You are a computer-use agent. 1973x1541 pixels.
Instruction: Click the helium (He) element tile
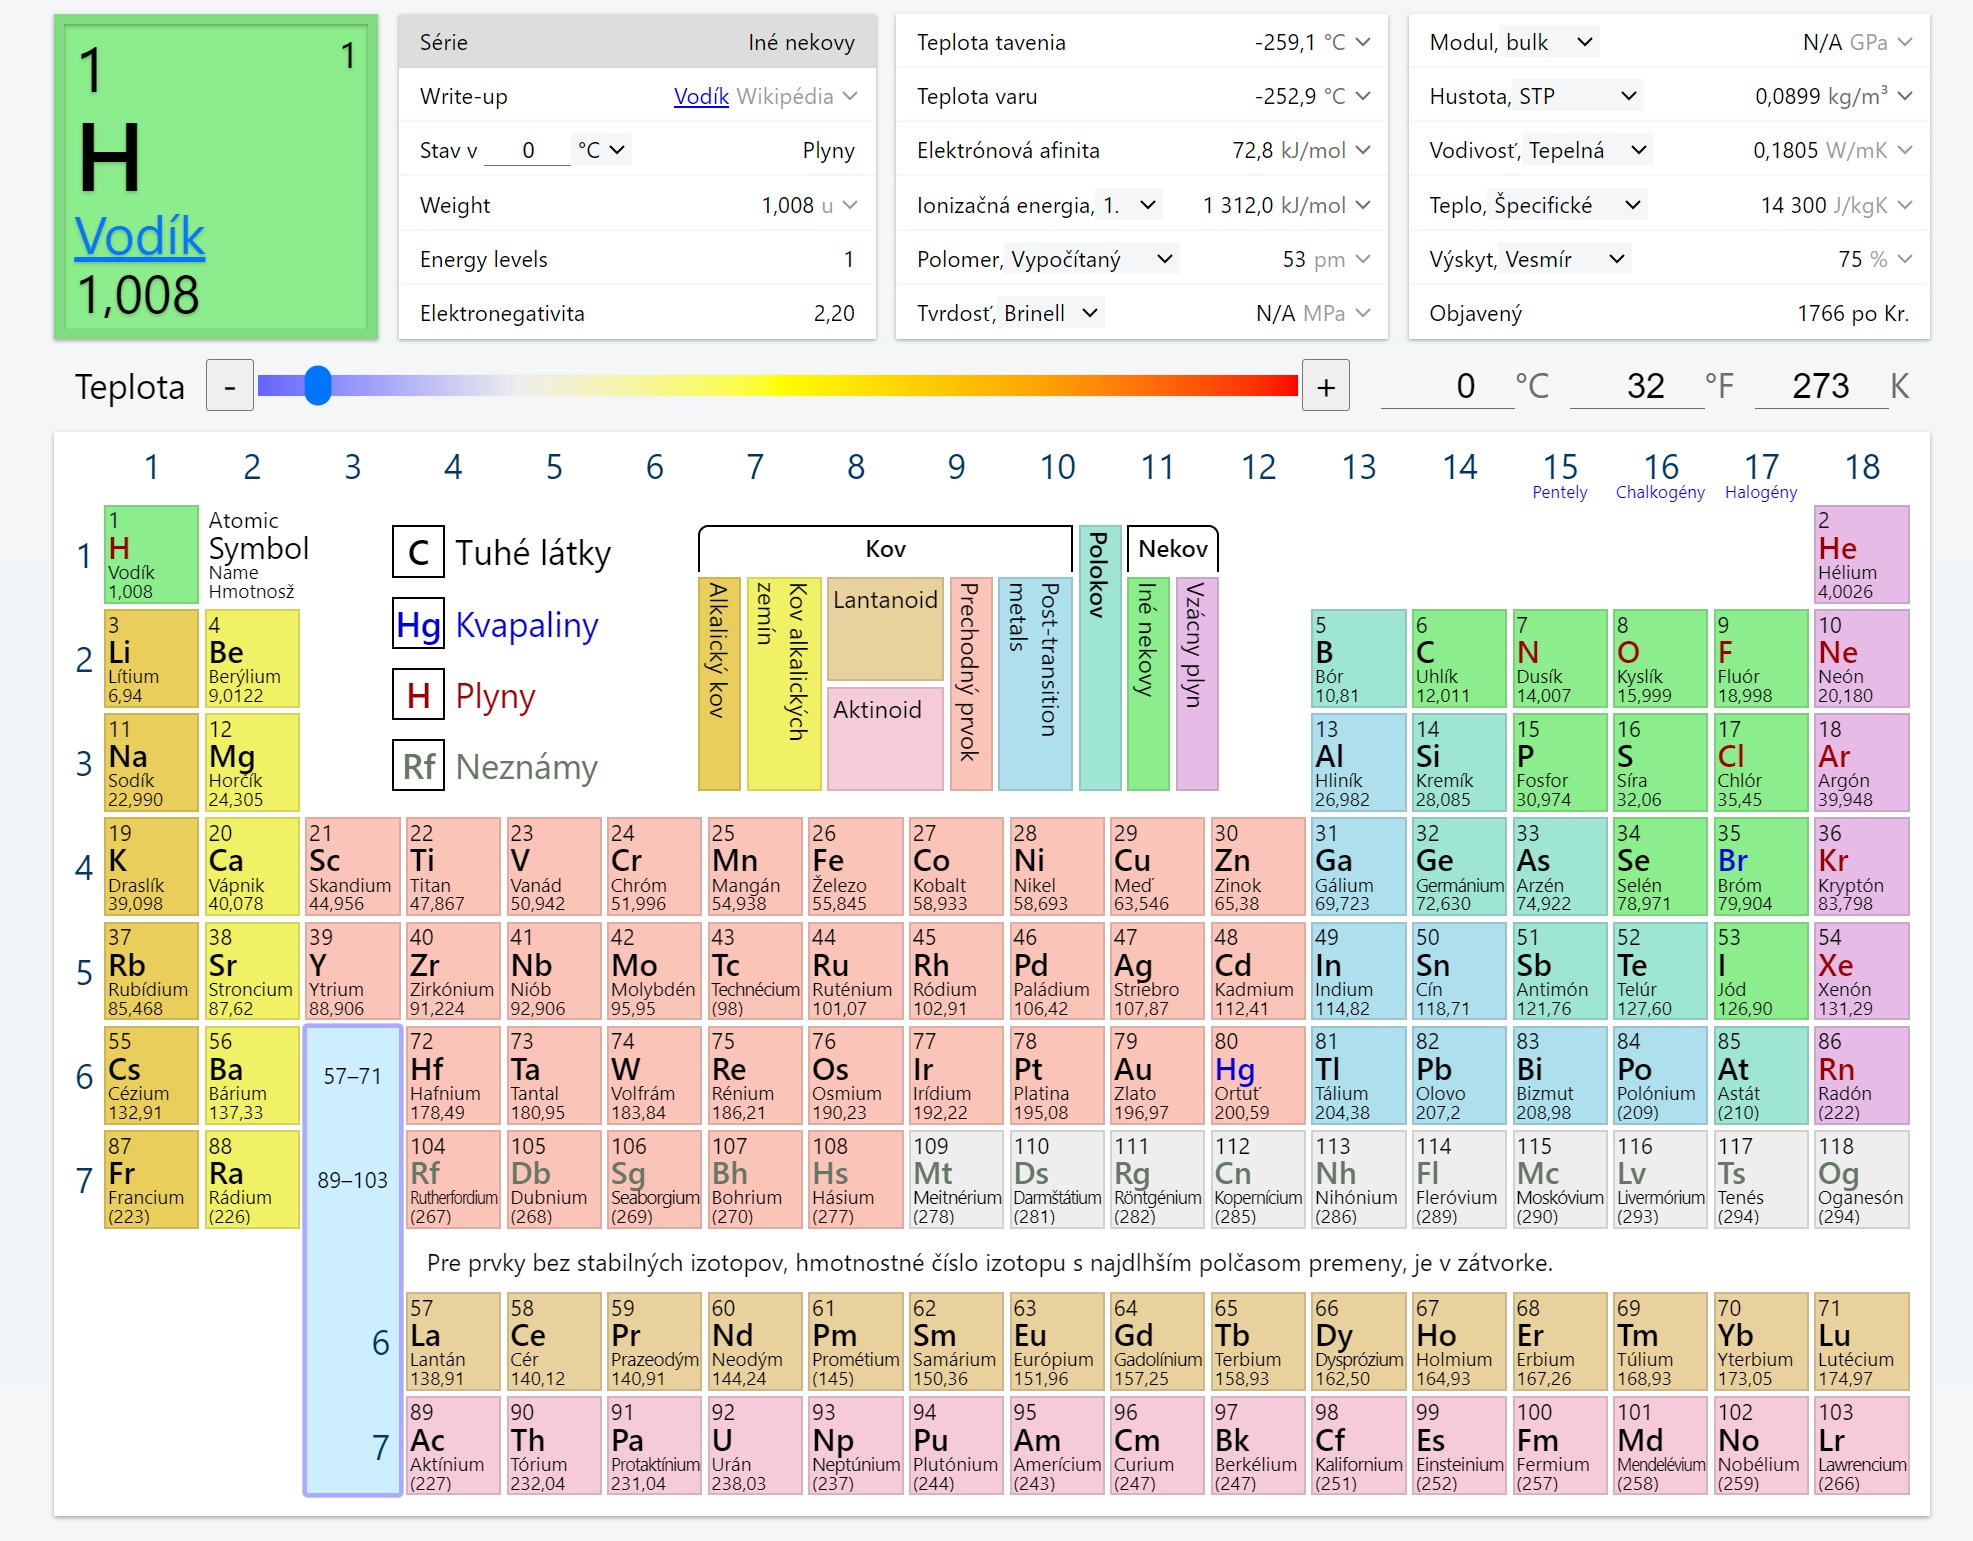(x=1861, y=554)
